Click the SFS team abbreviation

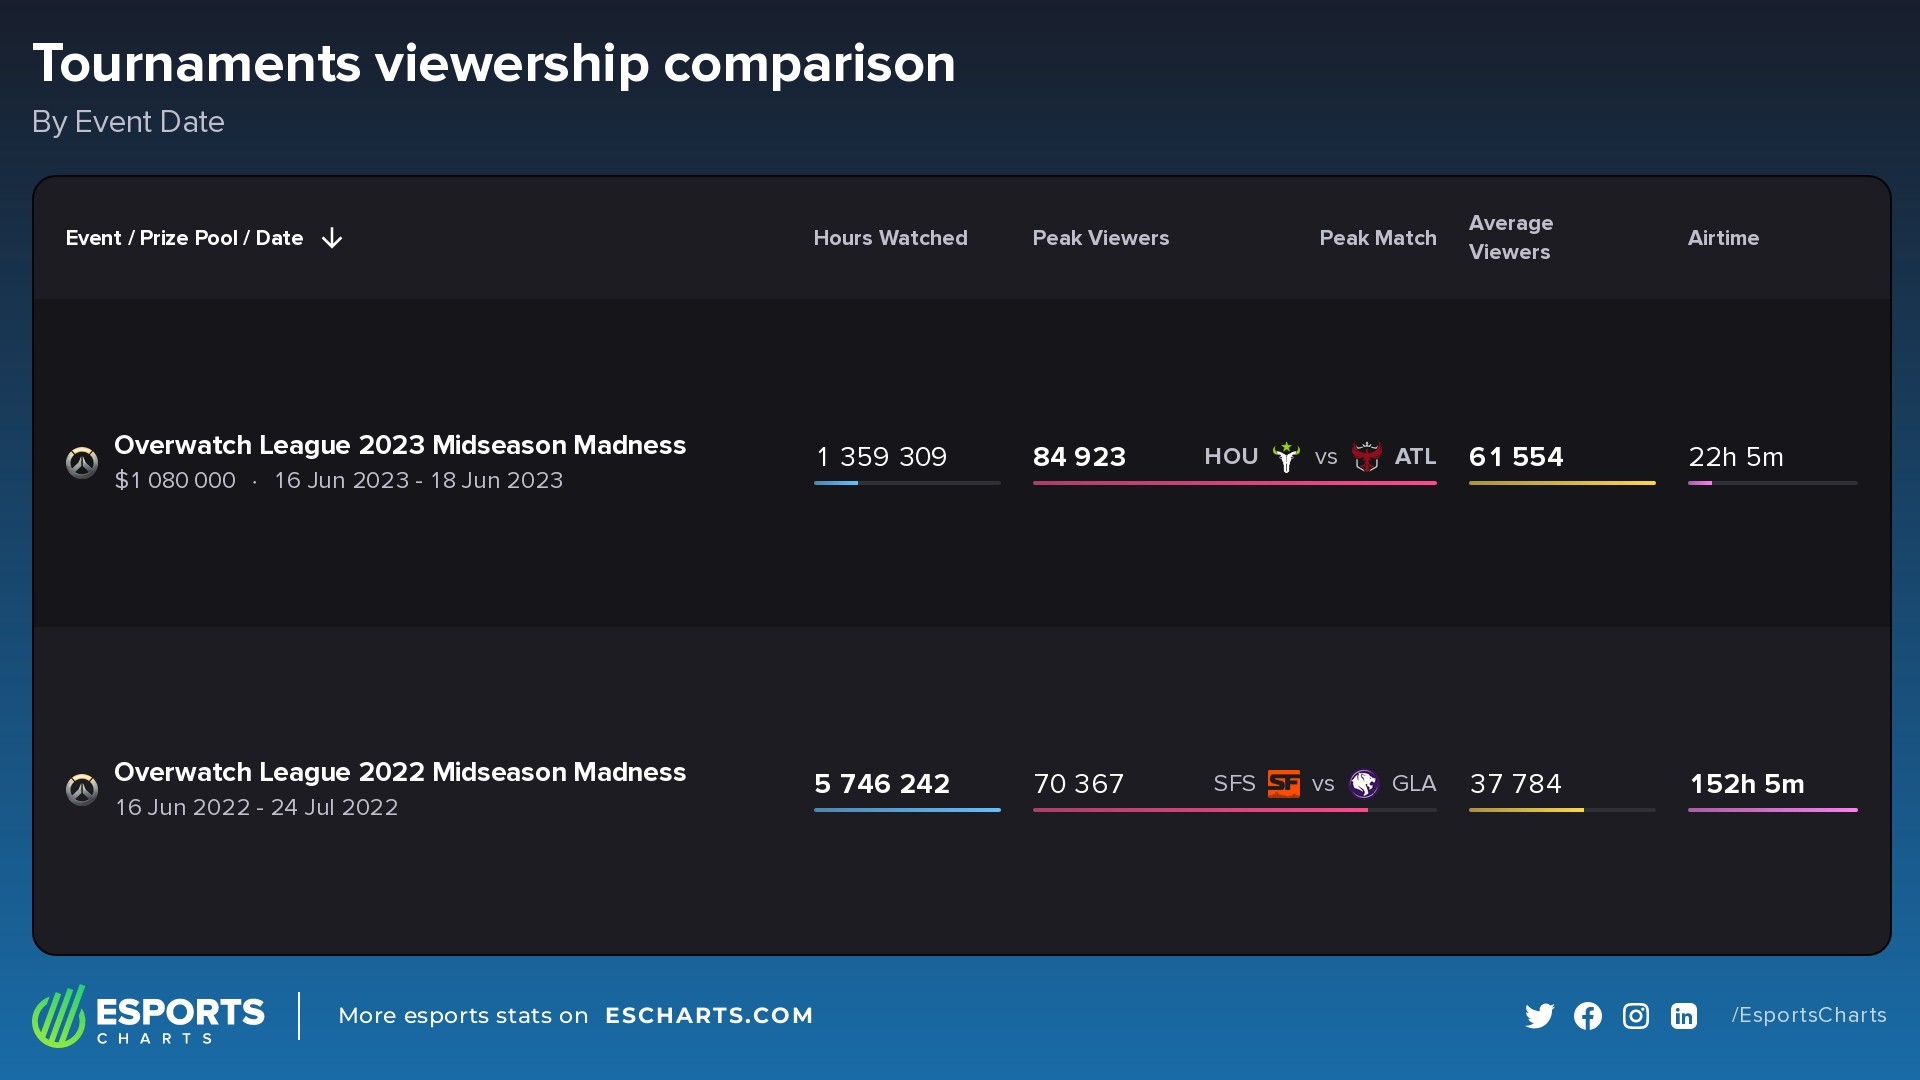[x=1234, y=784]
